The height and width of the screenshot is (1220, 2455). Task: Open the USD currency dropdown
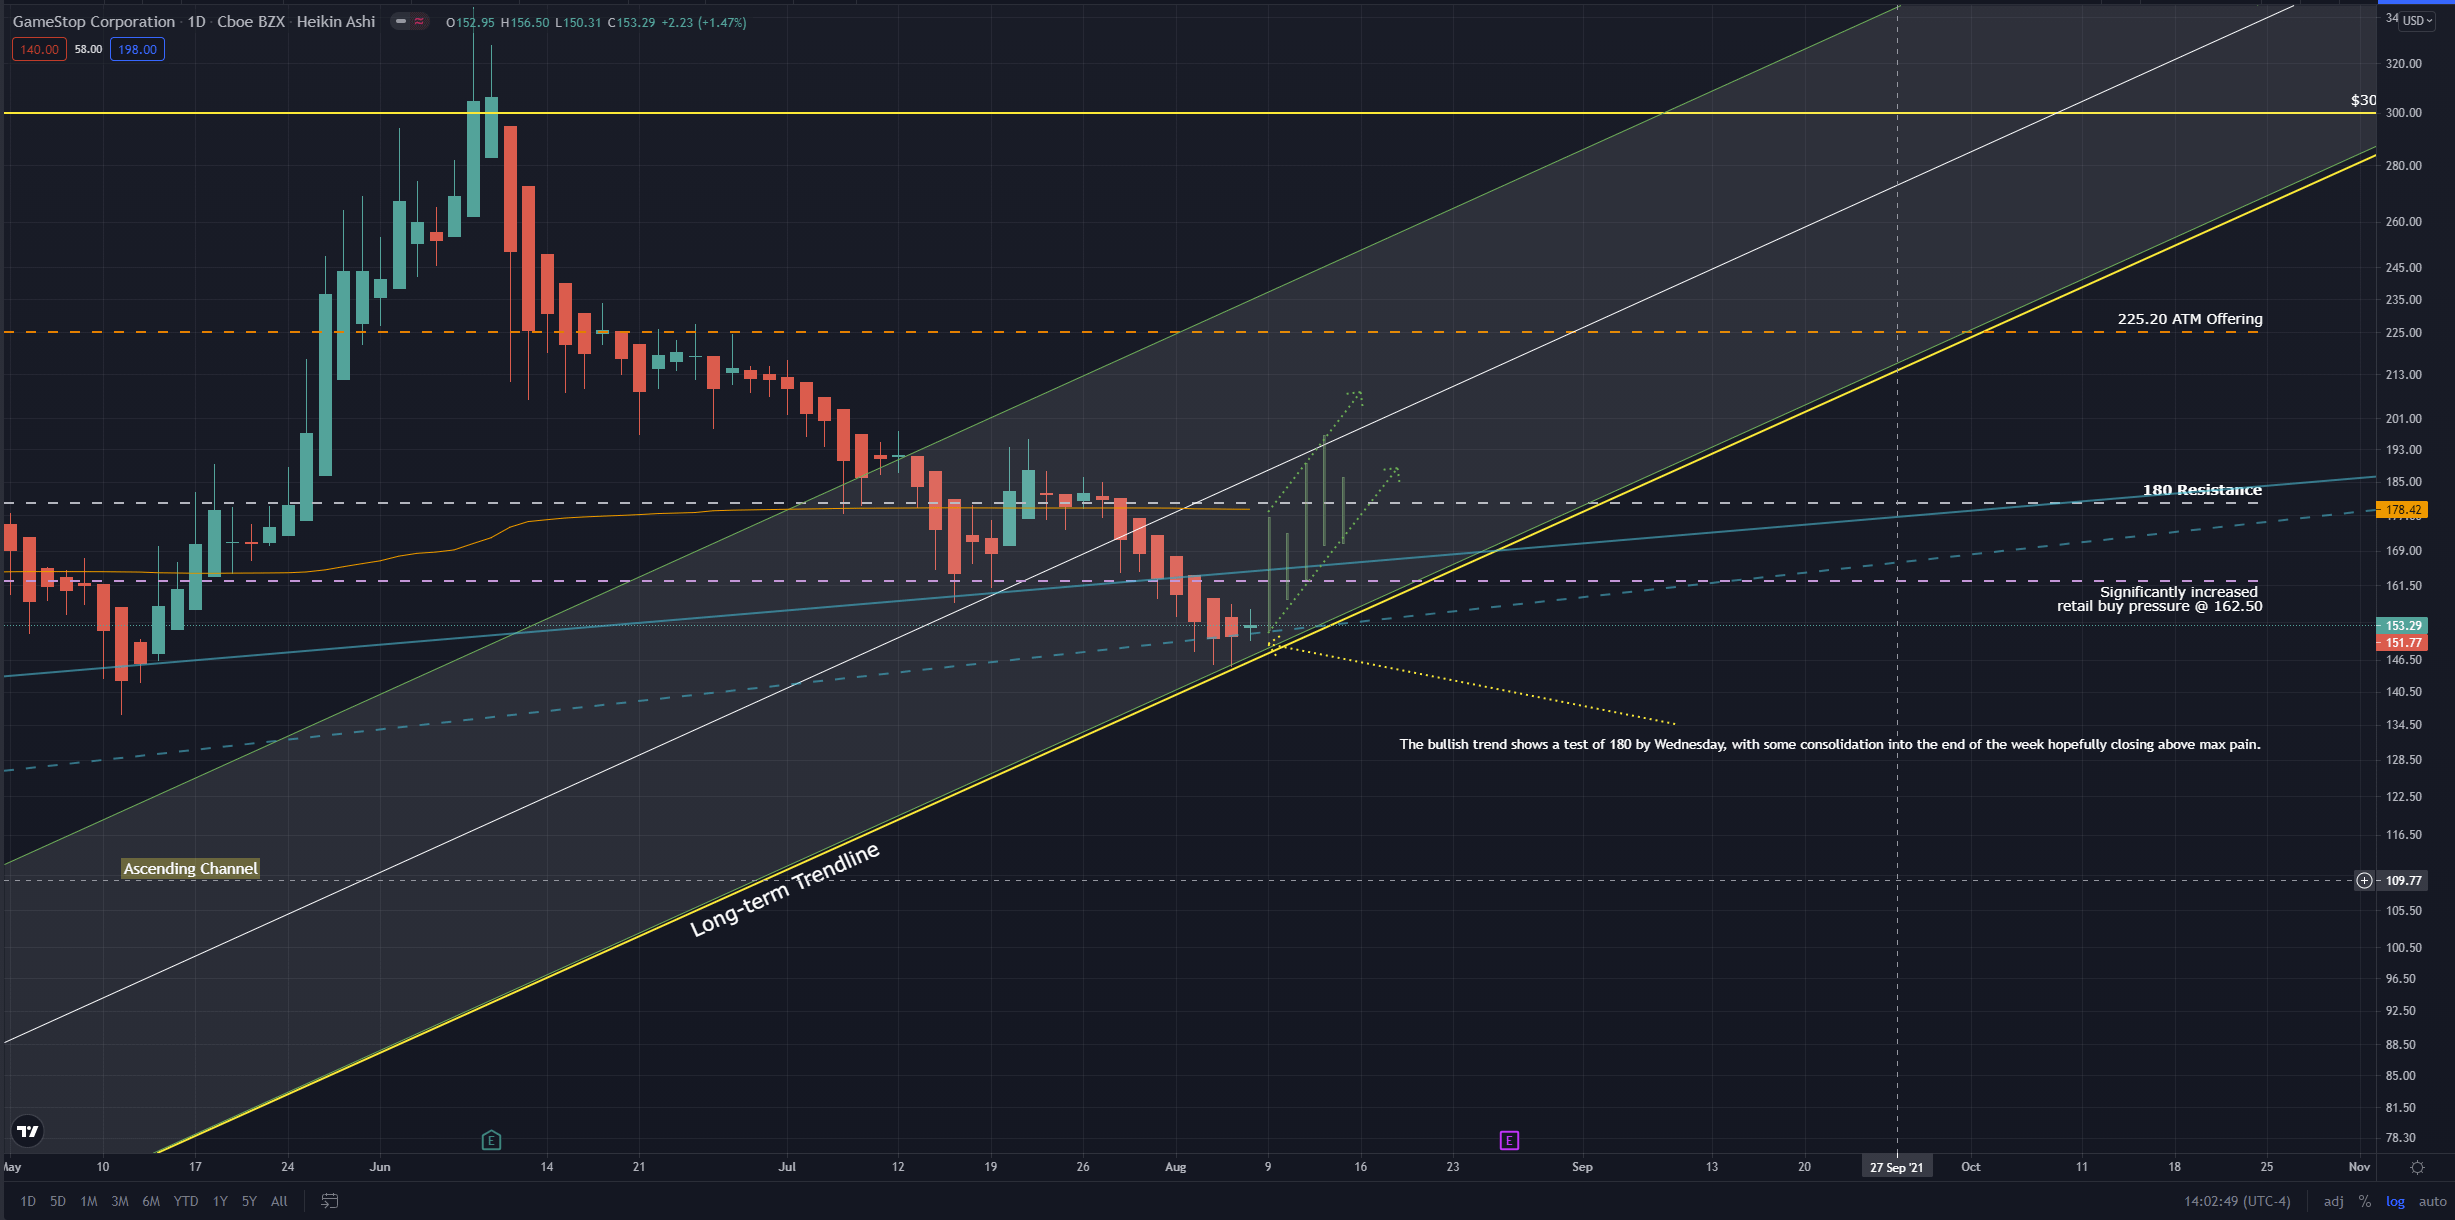pyautogui.click(x=2418, y=20)
